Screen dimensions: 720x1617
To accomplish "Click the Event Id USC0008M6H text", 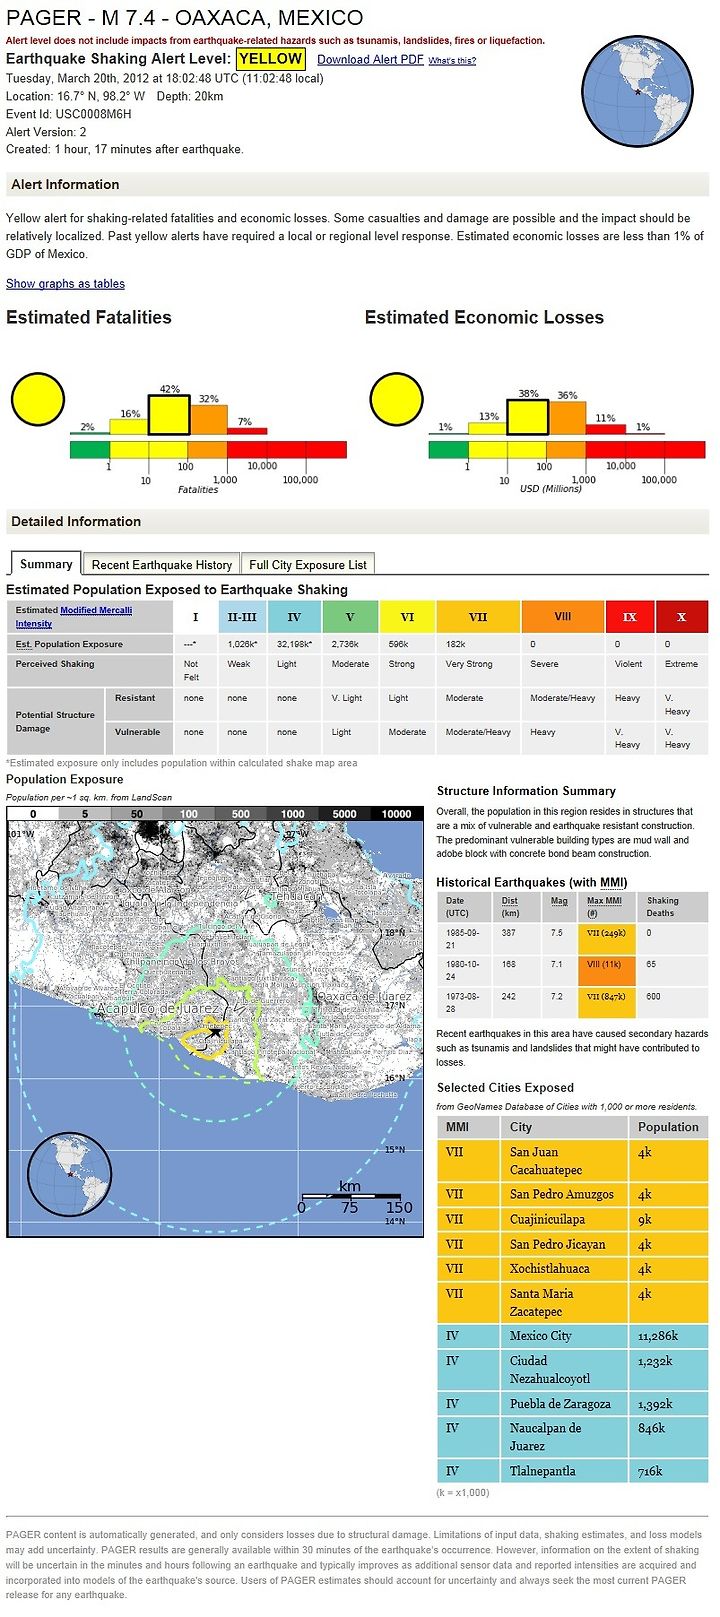I will point(69,114).
